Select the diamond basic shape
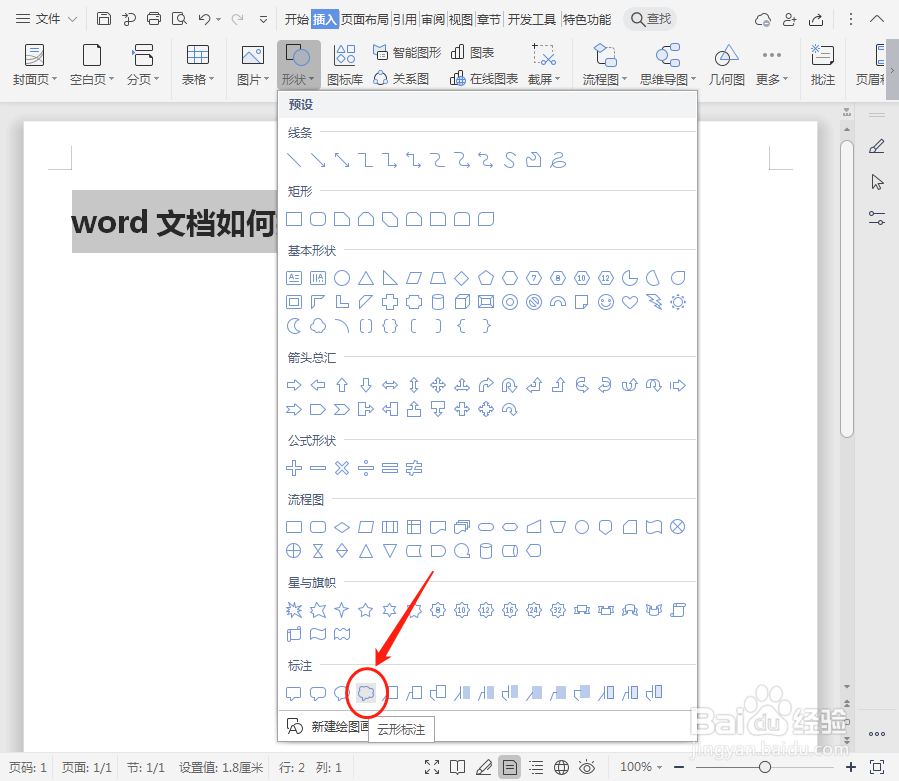This screenshot has height=781, width=899. tap(462, 278)
